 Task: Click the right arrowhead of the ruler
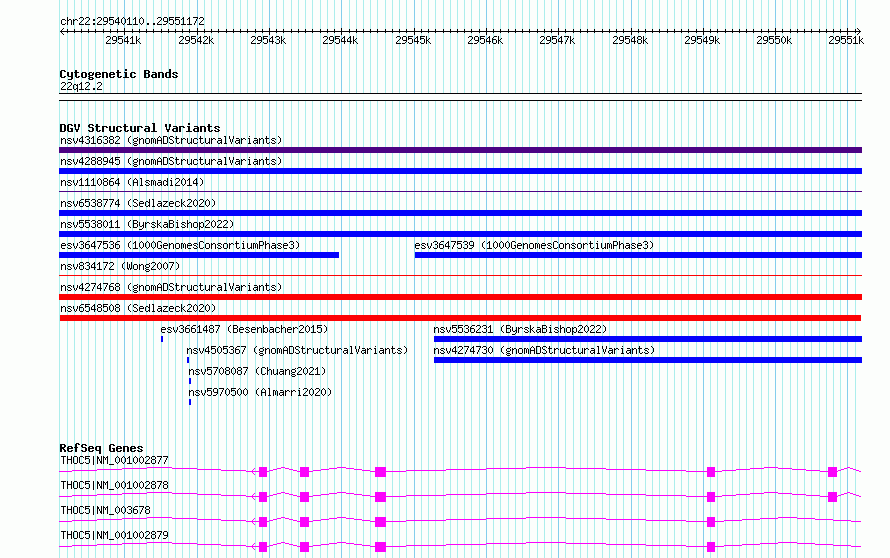click(859, 31)
